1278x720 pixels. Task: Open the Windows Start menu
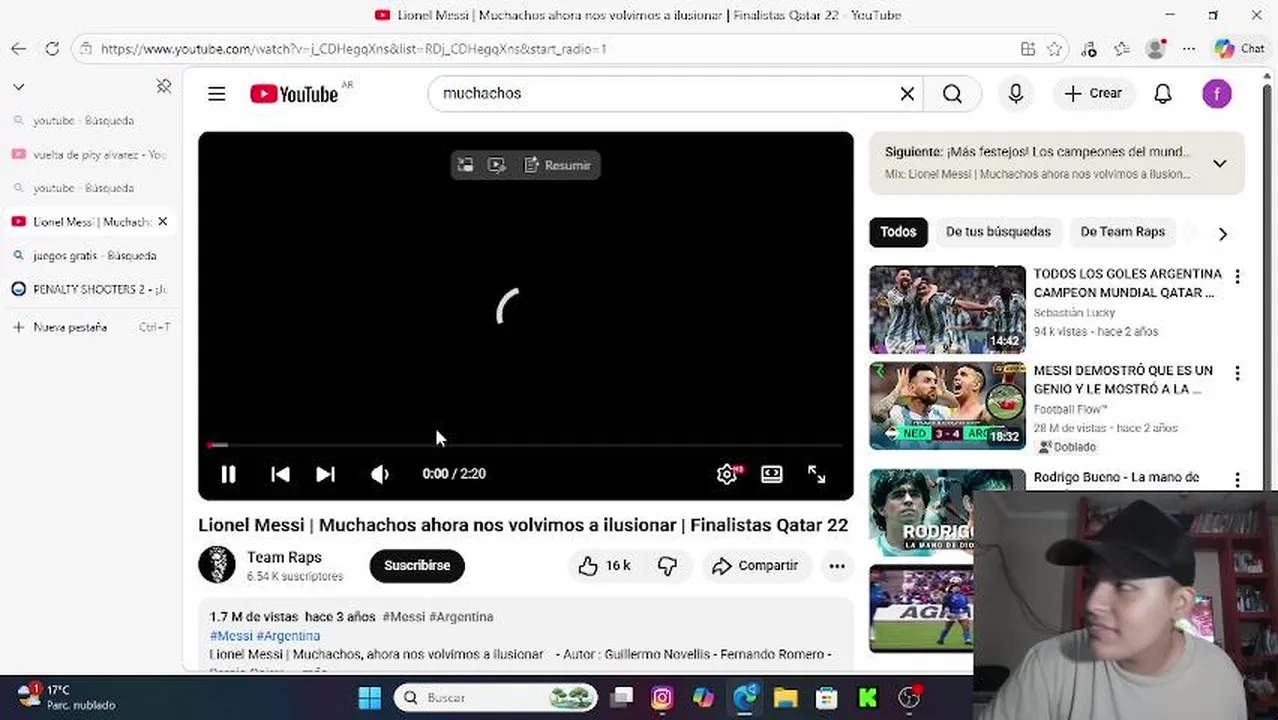coord(369,697)
